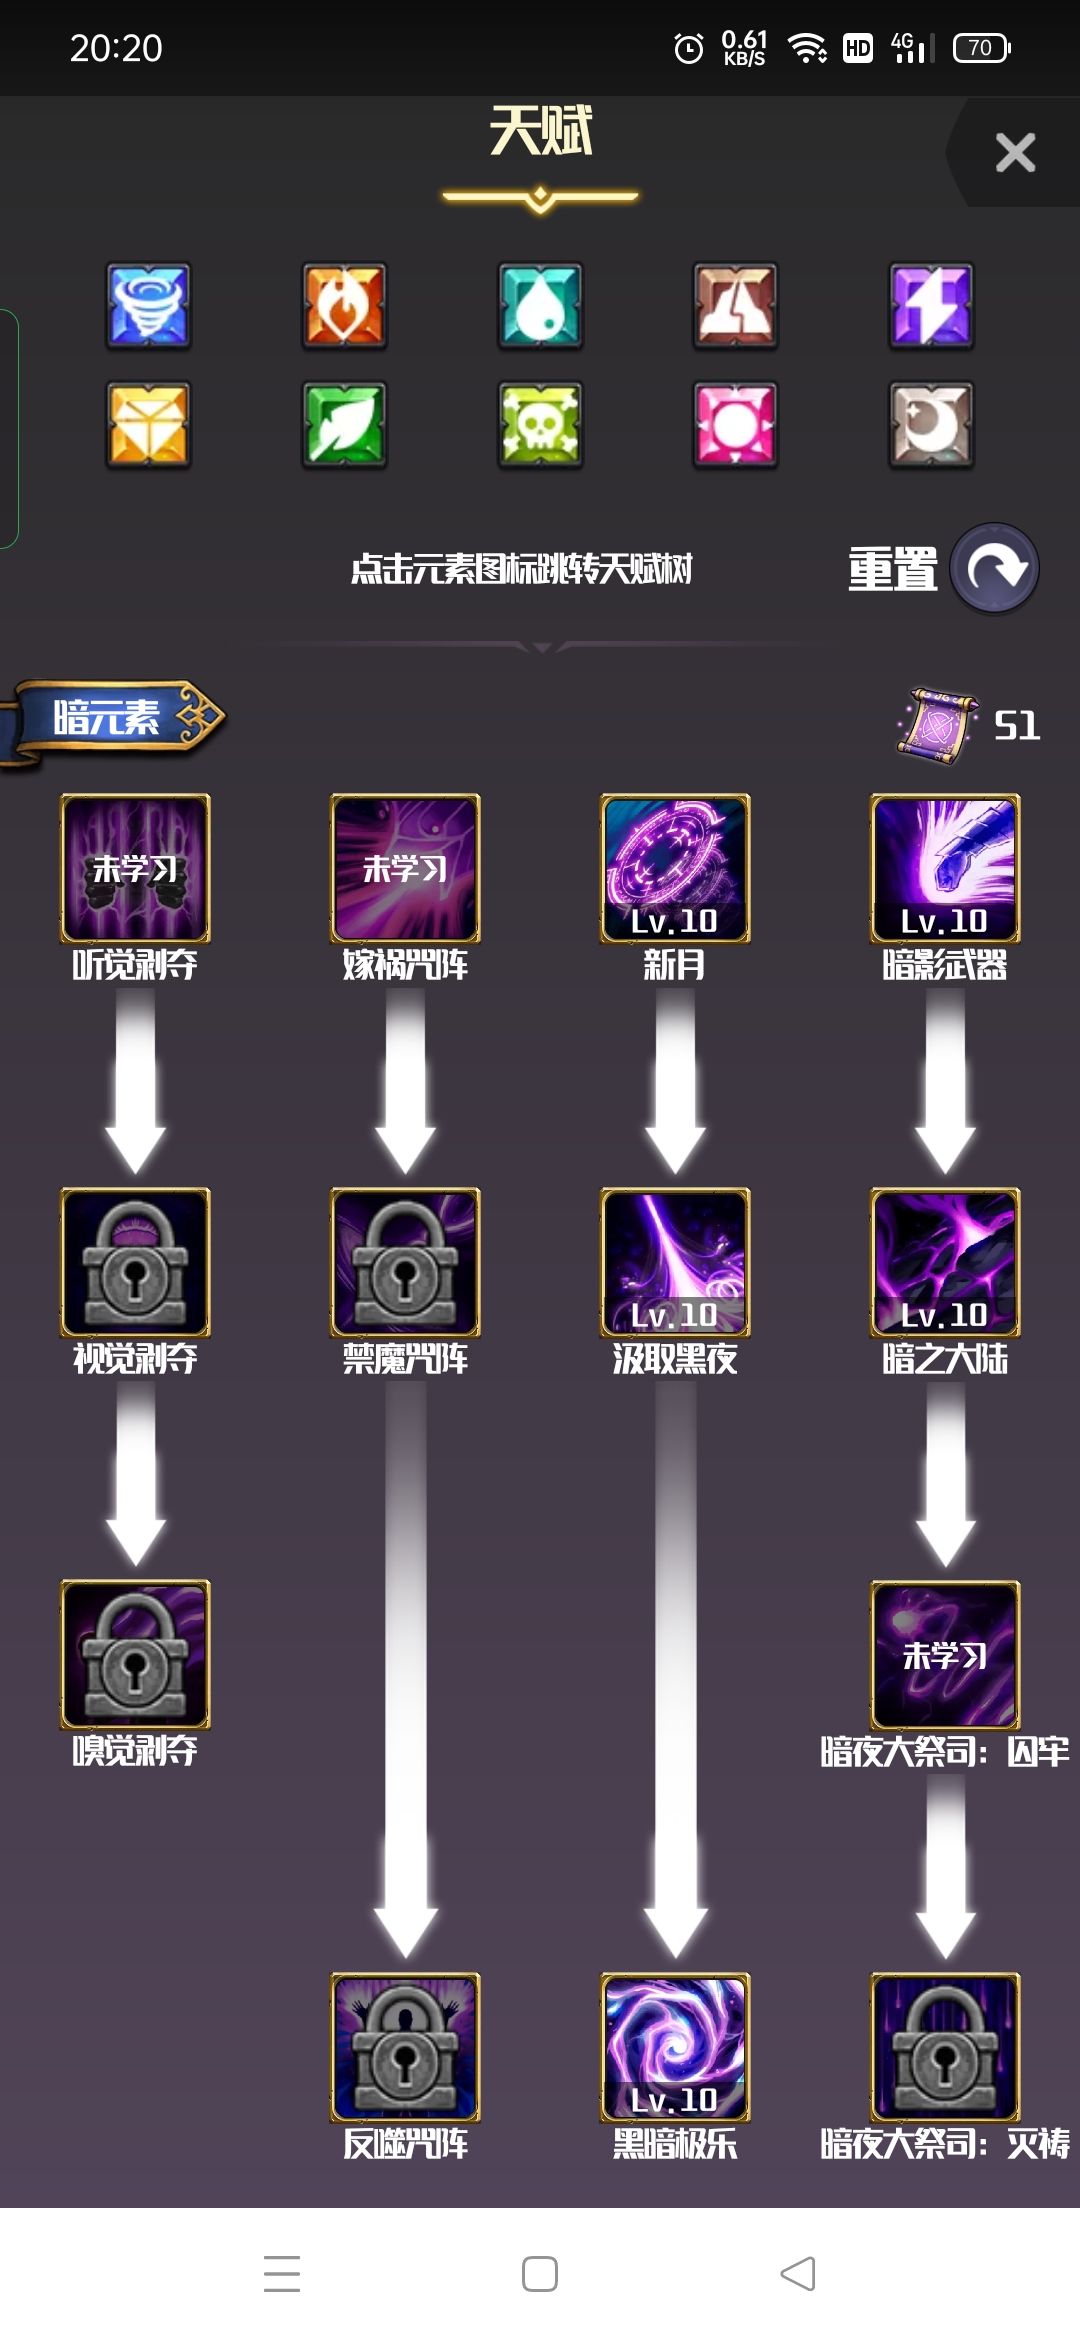The width and height of the screenshot is (1080, 2340).
Task: Select the Lv.10 黑暗极乐 vortex skill
Action: click(x=675, y=2047)
